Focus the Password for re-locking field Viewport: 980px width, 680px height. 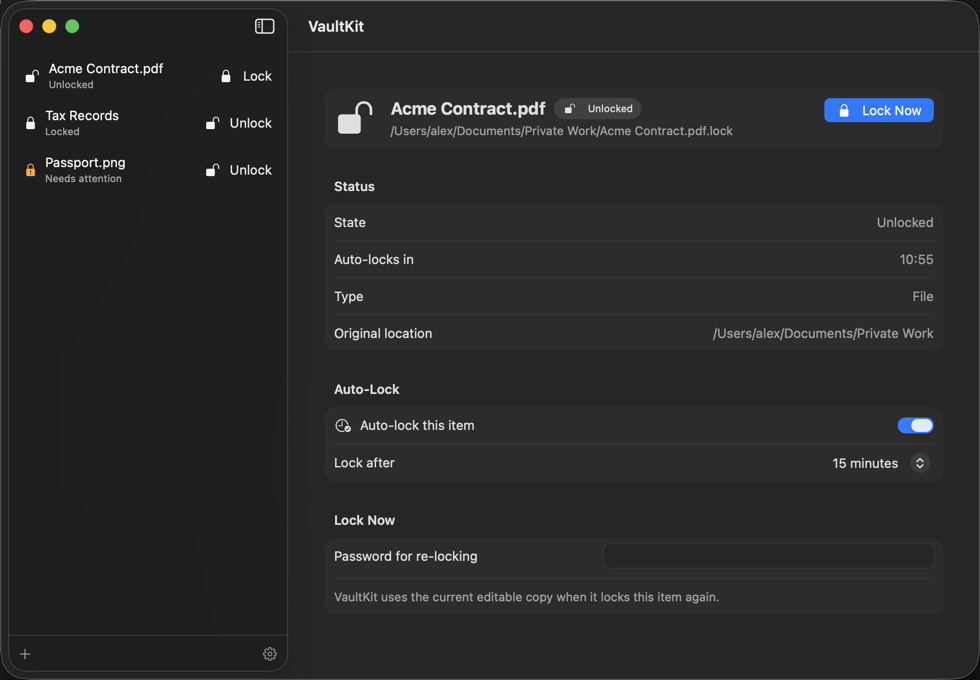769,556
